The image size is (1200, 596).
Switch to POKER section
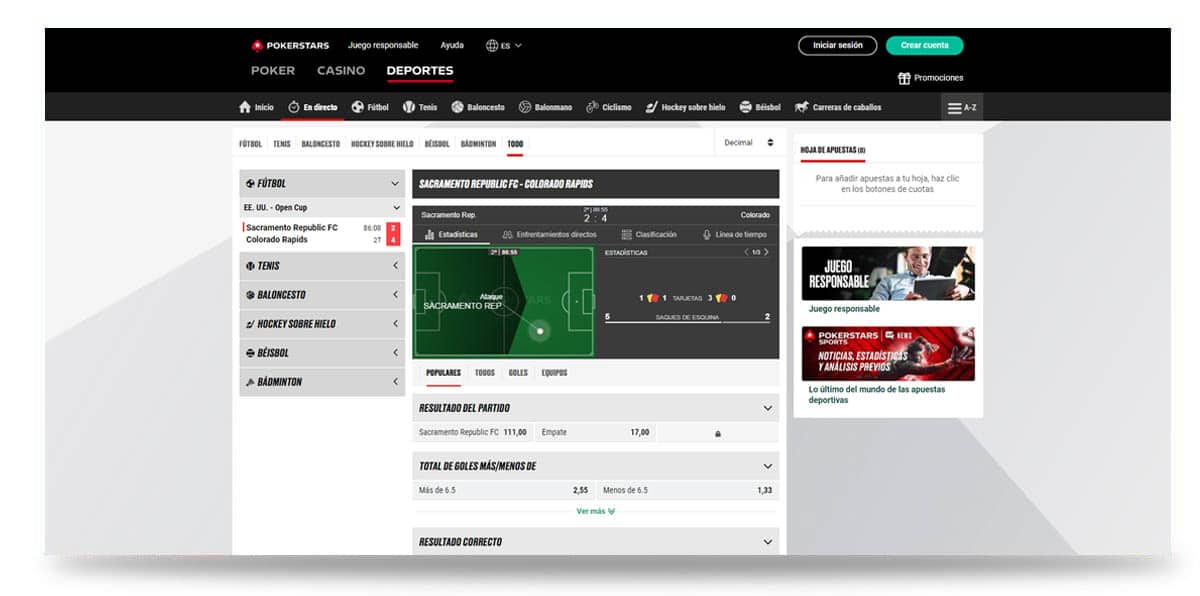pos(273,71)
